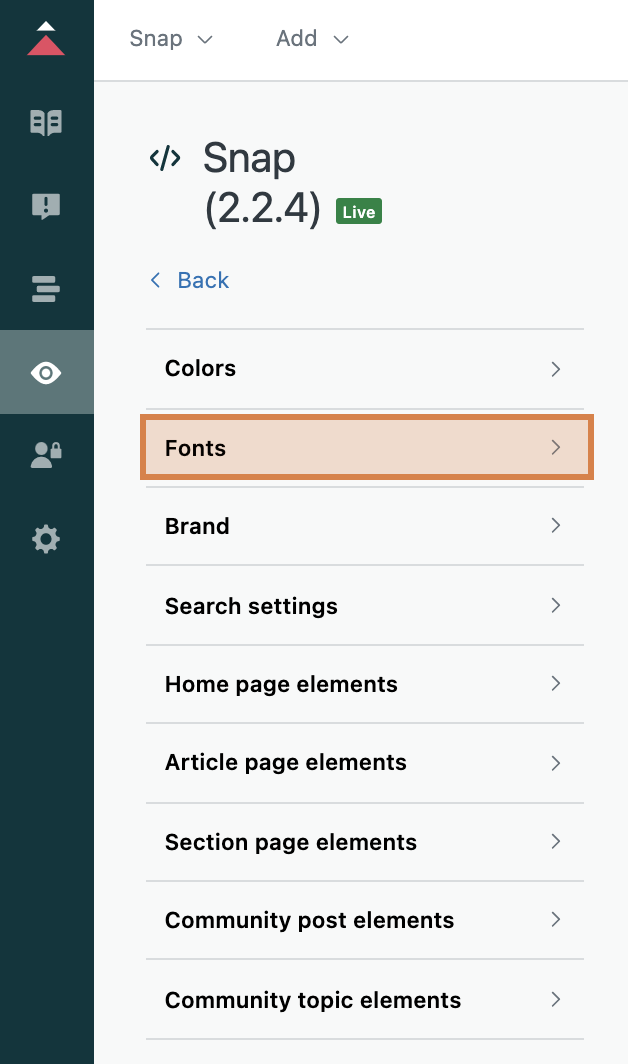The image size is (628, 1064).
Task: Open the customize design eye icon
Action: [x=46, y=373]
